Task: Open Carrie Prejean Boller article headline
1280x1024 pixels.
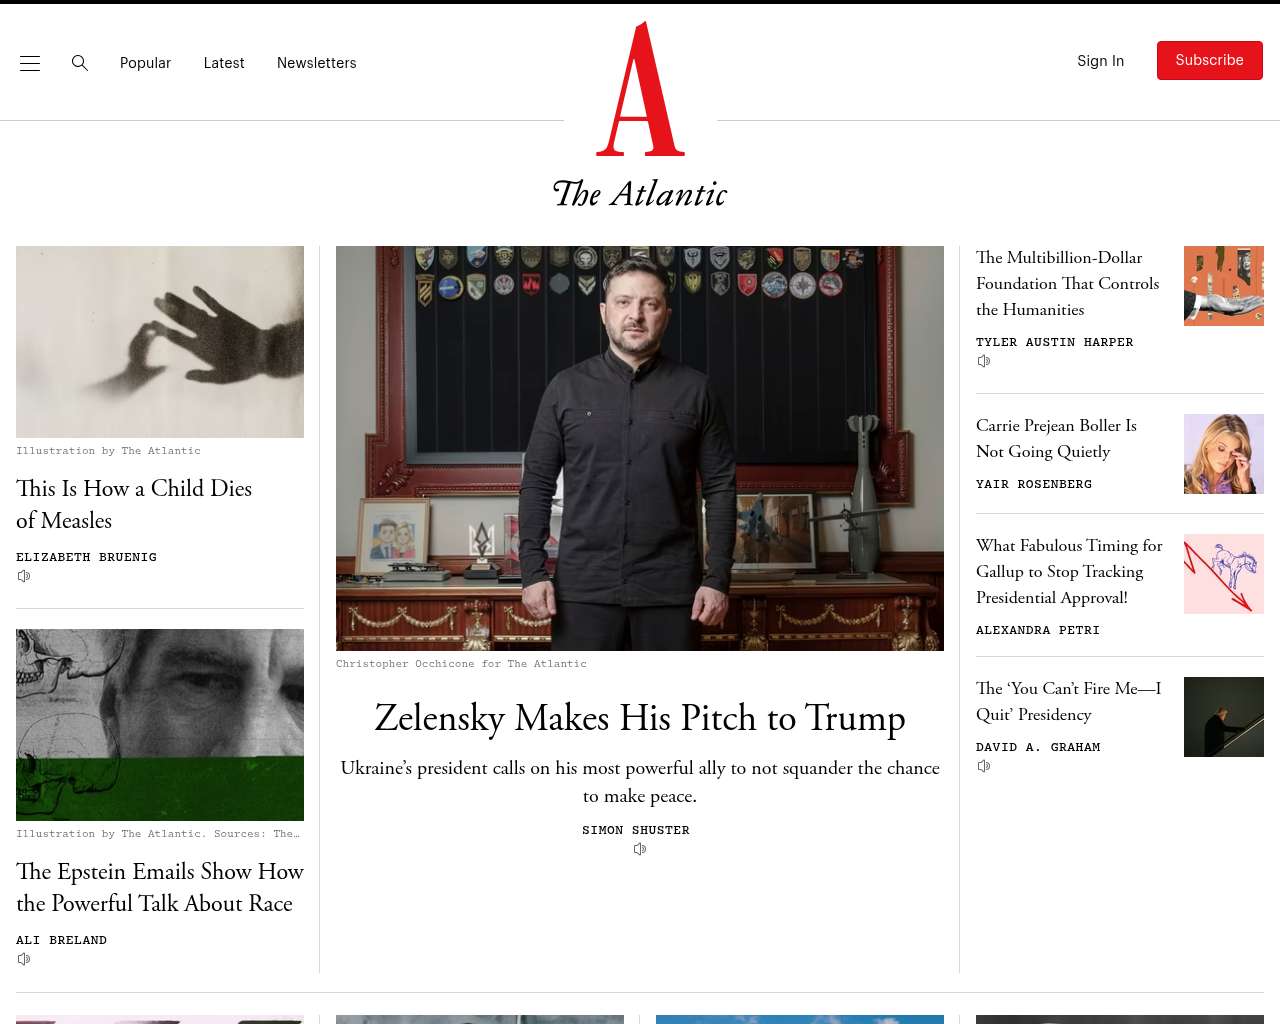Action: pos(1056,438)
